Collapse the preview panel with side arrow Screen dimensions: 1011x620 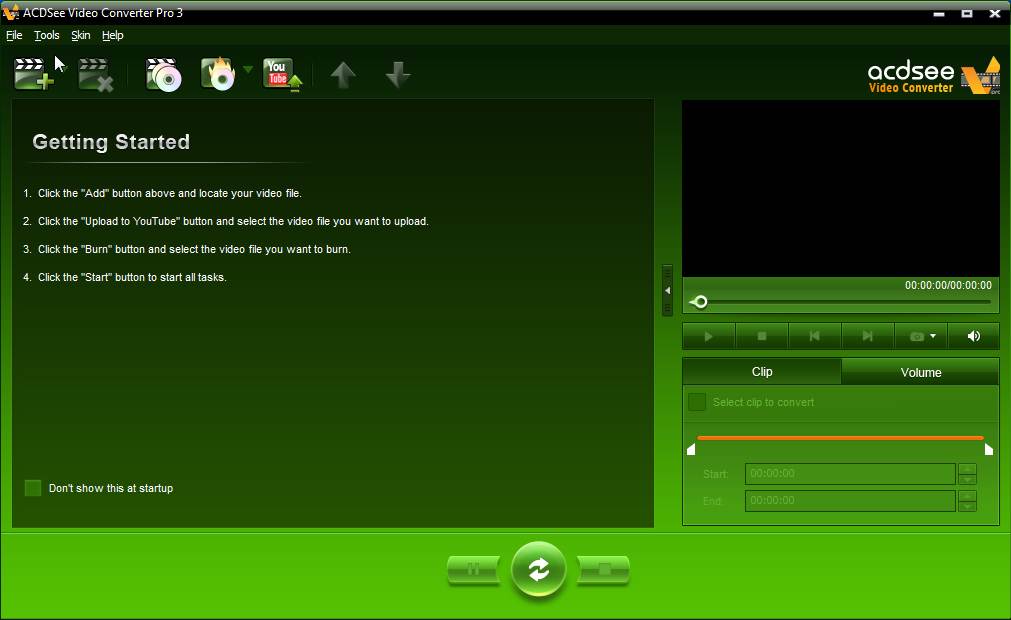(667, 291)
